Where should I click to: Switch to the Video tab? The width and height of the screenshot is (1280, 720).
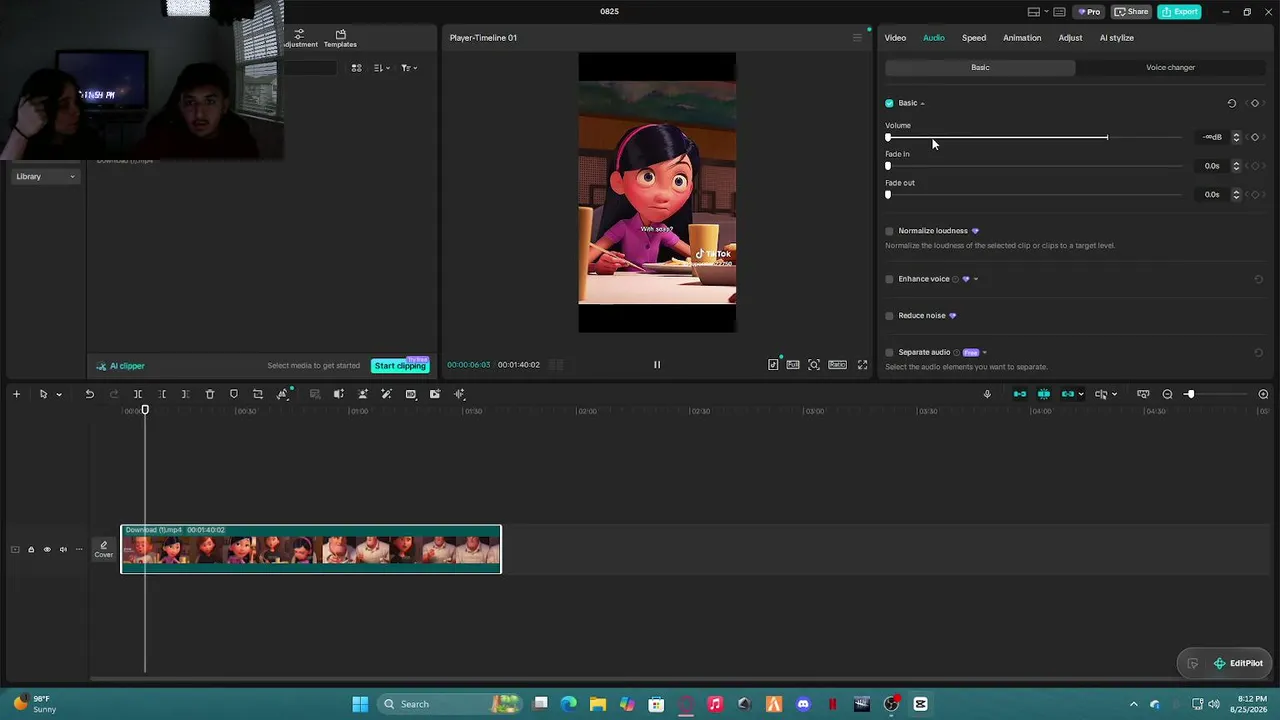[895, 38]
